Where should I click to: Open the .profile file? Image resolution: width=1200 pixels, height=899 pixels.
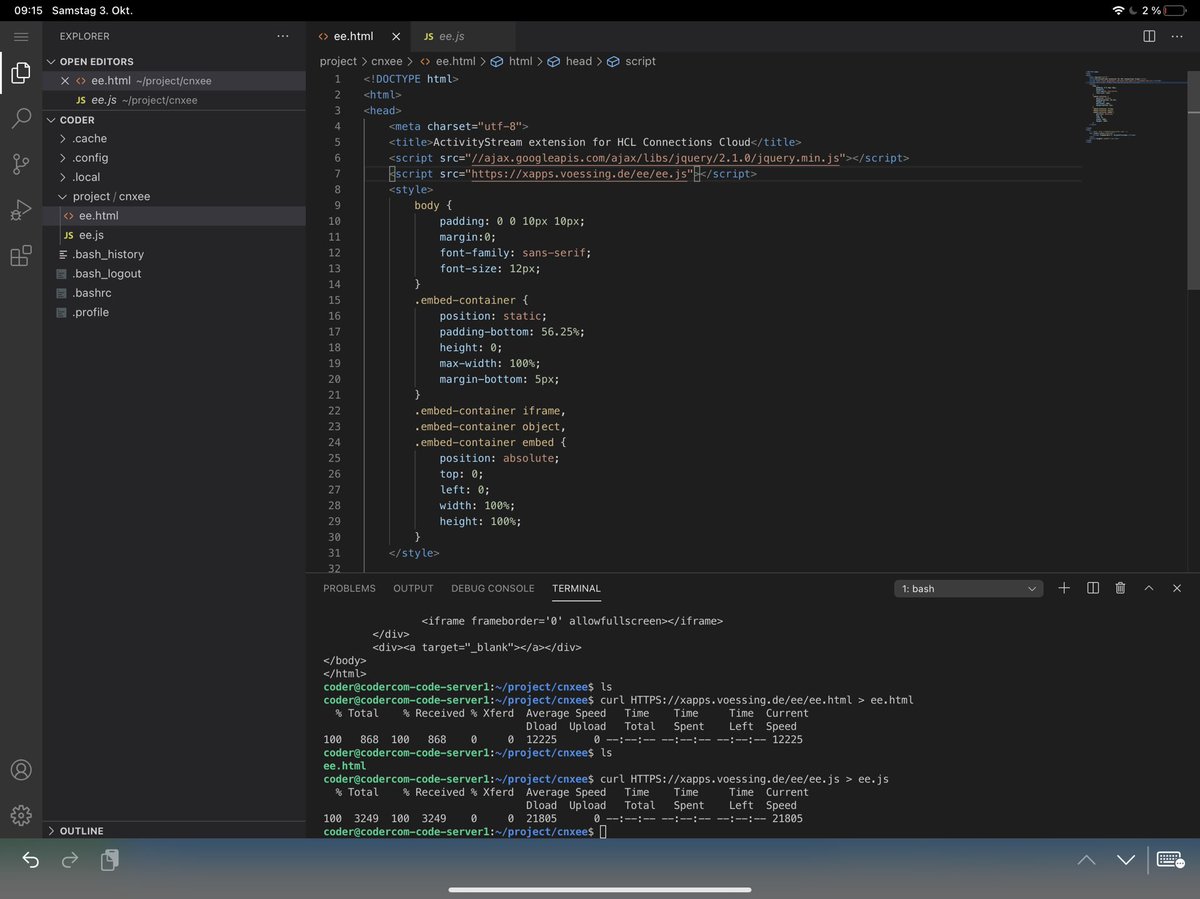[174, 313]
